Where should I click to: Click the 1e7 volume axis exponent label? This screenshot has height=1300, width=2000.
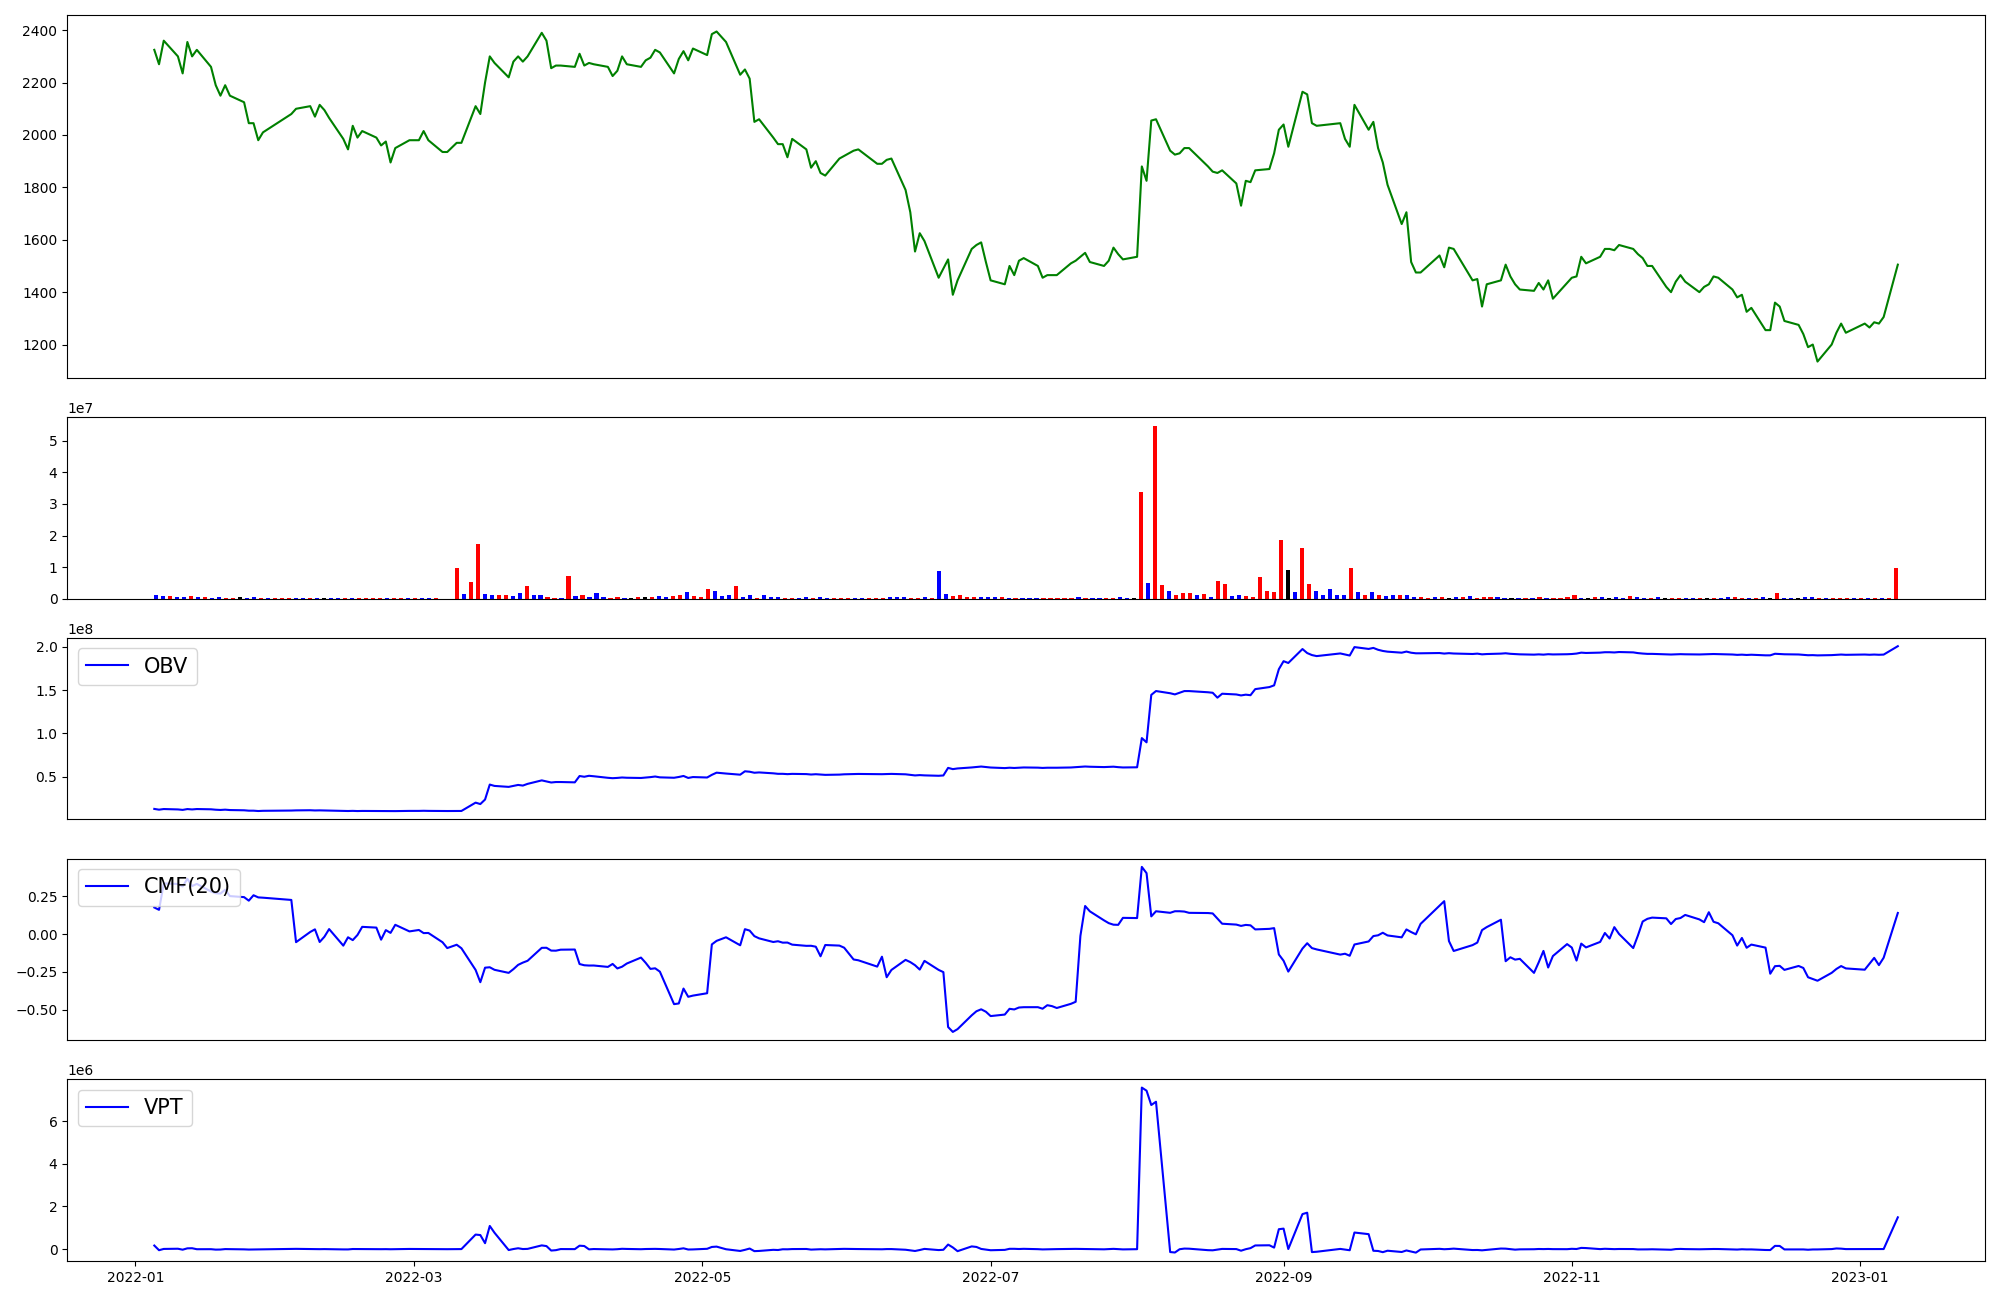[x=81, y=408]
